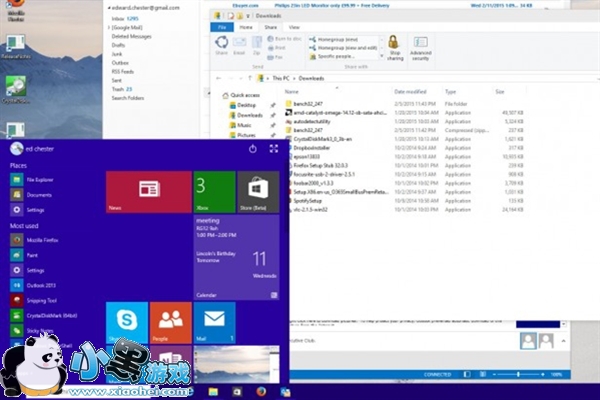The width and height of the screenshot is (600, 400).
Task: Click ed chester user account in Start menu
Action: coord(40,149)
